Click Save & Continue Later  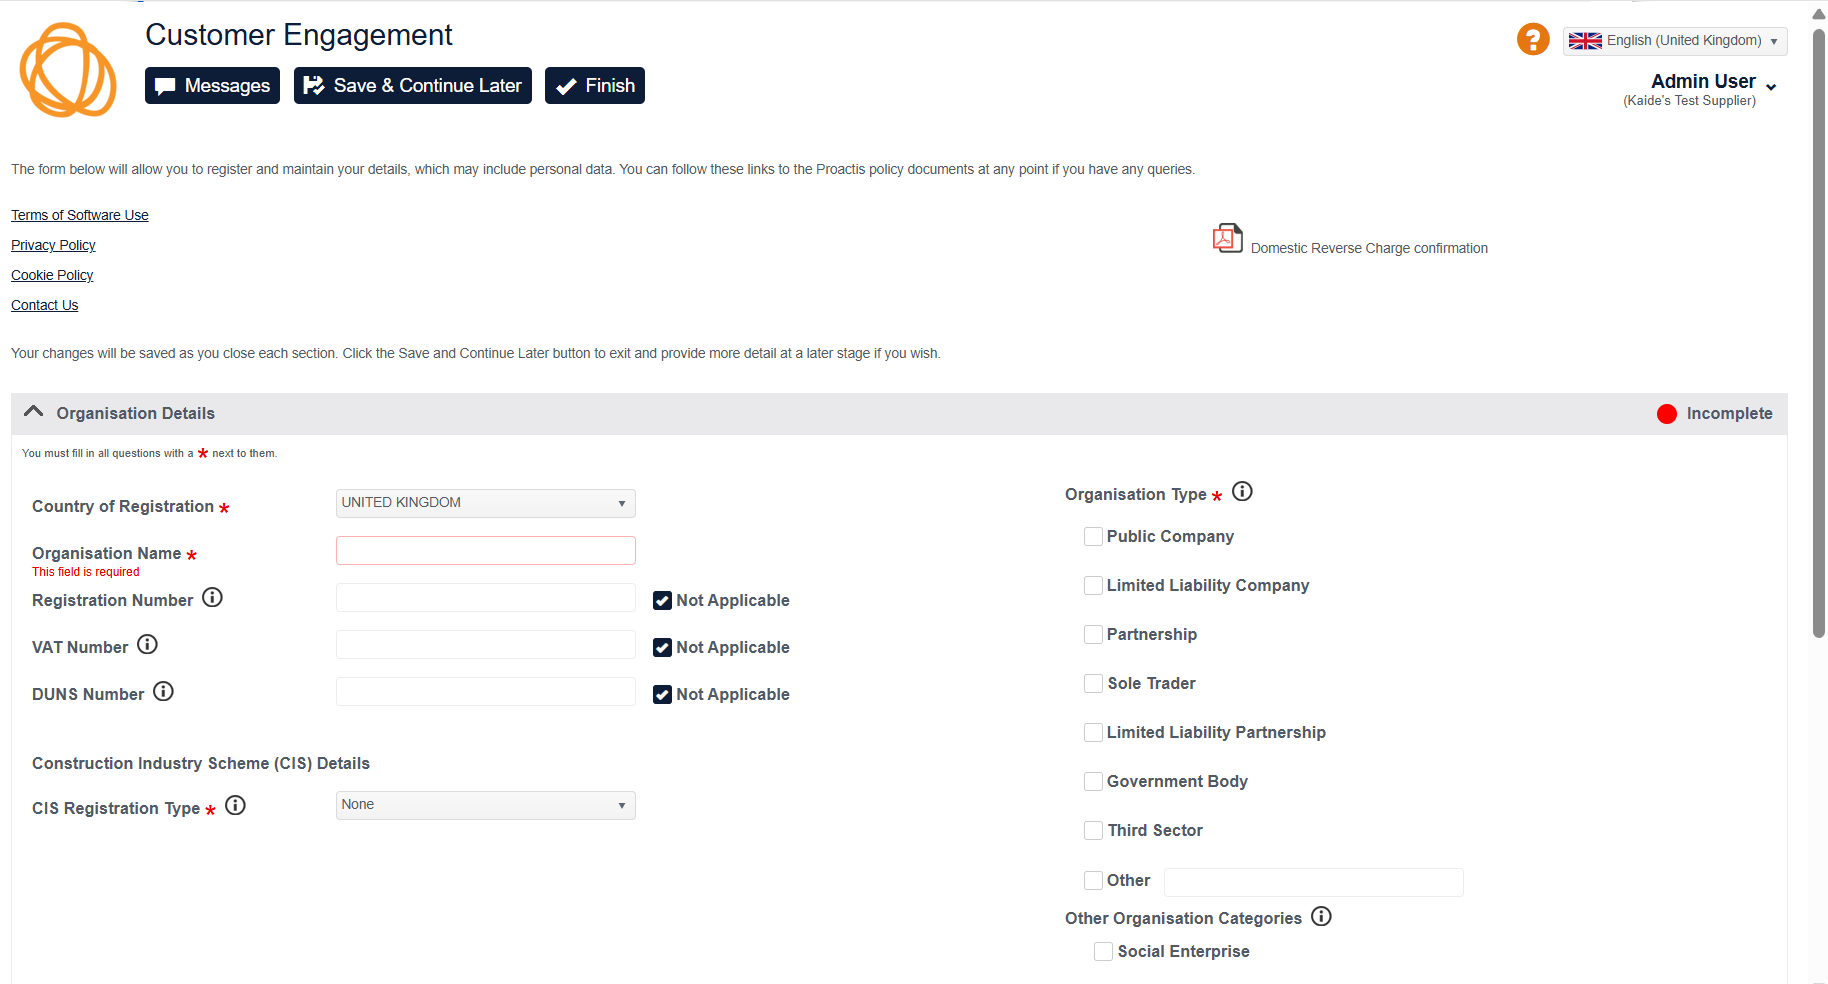pyautogui.click(x=413, y=85)
